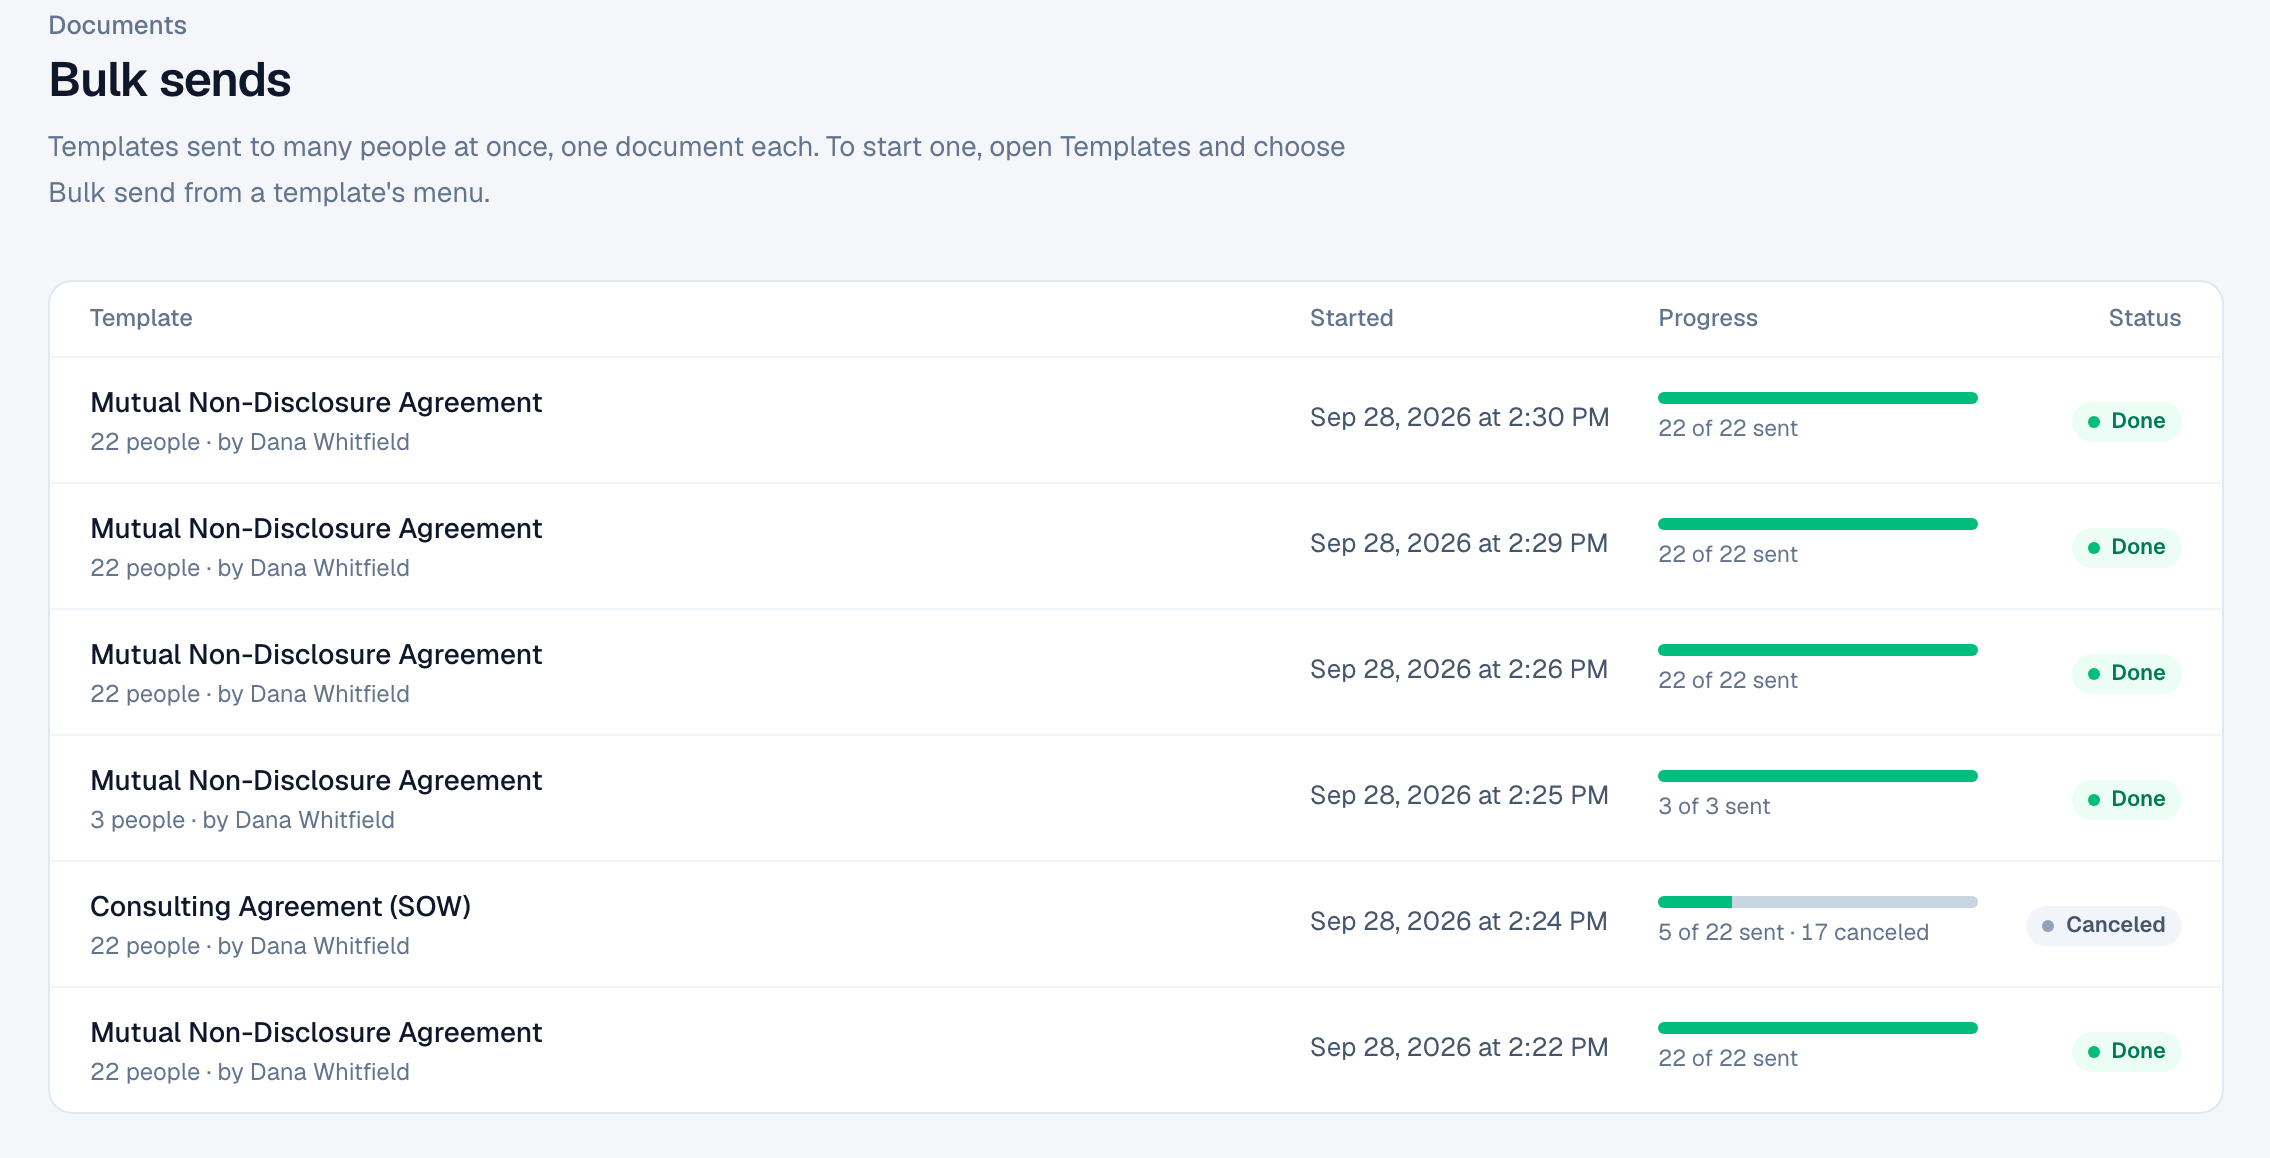Click the Done badge for 2:29 PM send
The width and height of the screenshot is (2270, 1158).
click(2127, 547)
